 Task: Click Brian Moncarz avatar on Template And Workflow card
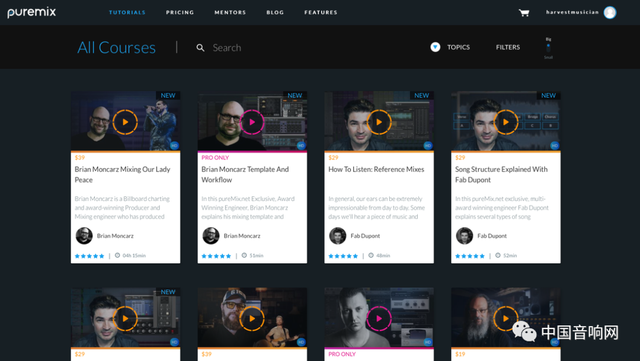(211, 236)
